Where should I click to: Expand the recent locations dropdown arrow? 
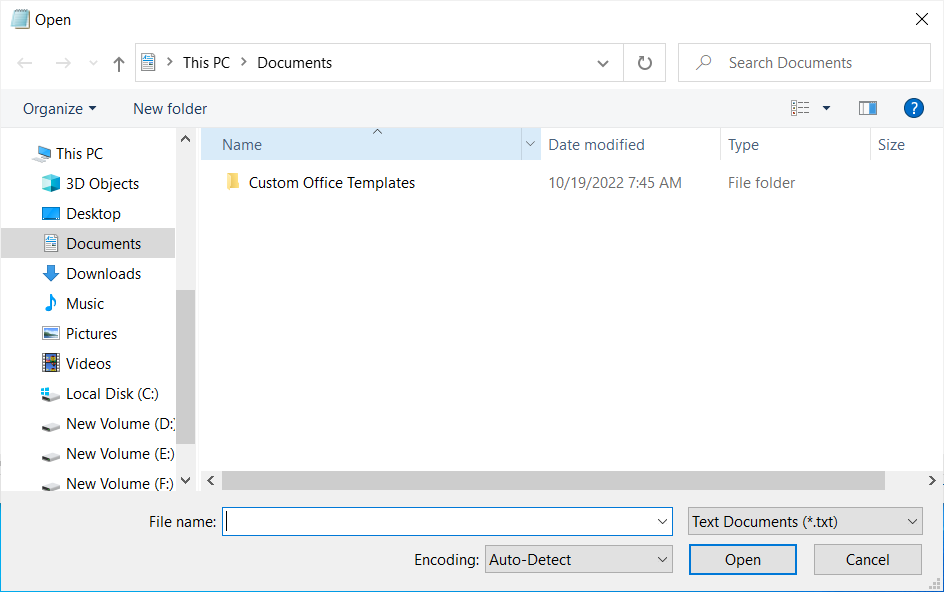point(92,63)
